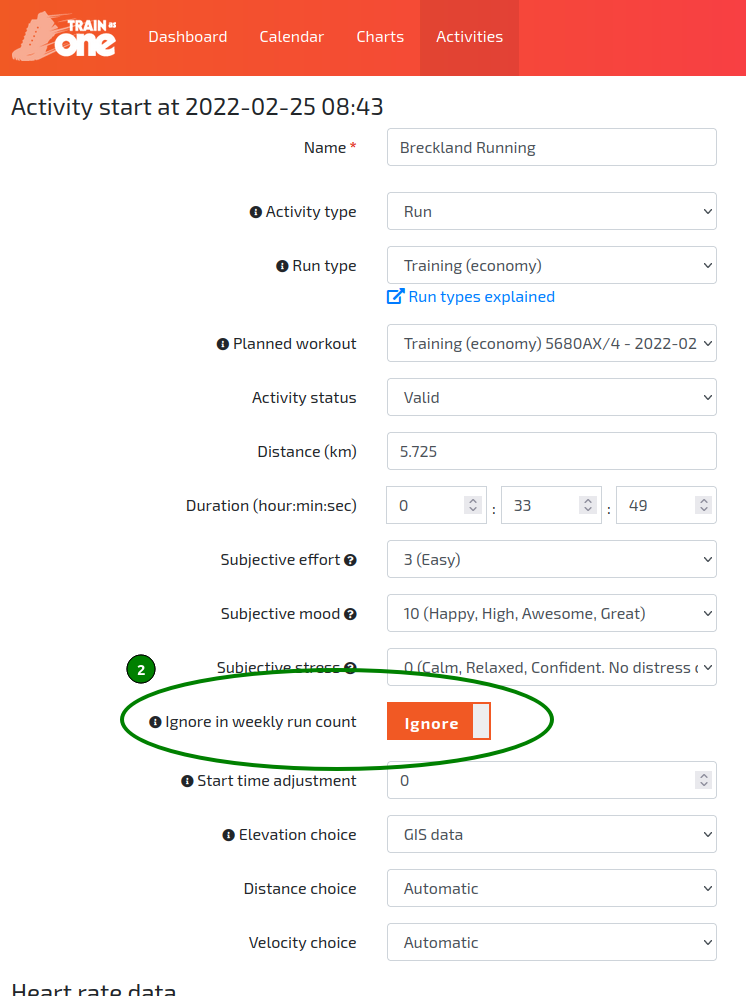This screenshot has height=996, width=746.
Task: Click the Duration minutes stepper arrows
Action: (x=589, y=506)
